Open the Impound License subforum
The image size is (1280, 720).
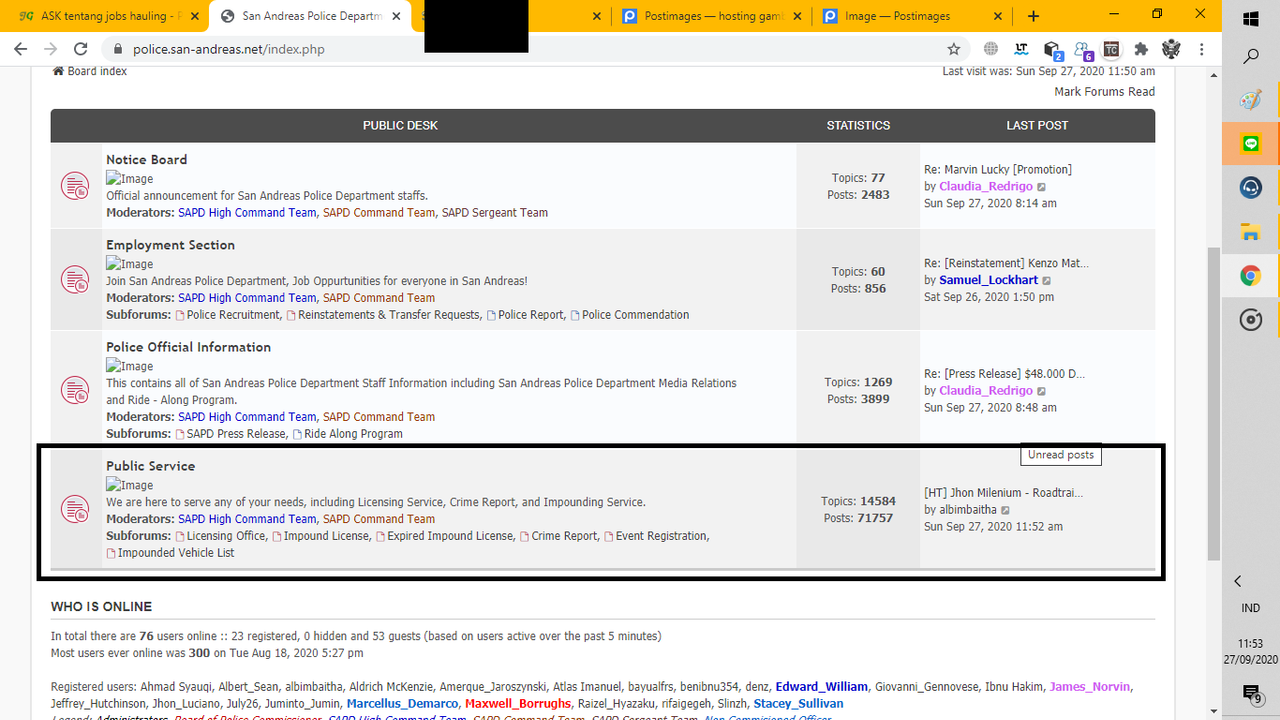[326, 536]
